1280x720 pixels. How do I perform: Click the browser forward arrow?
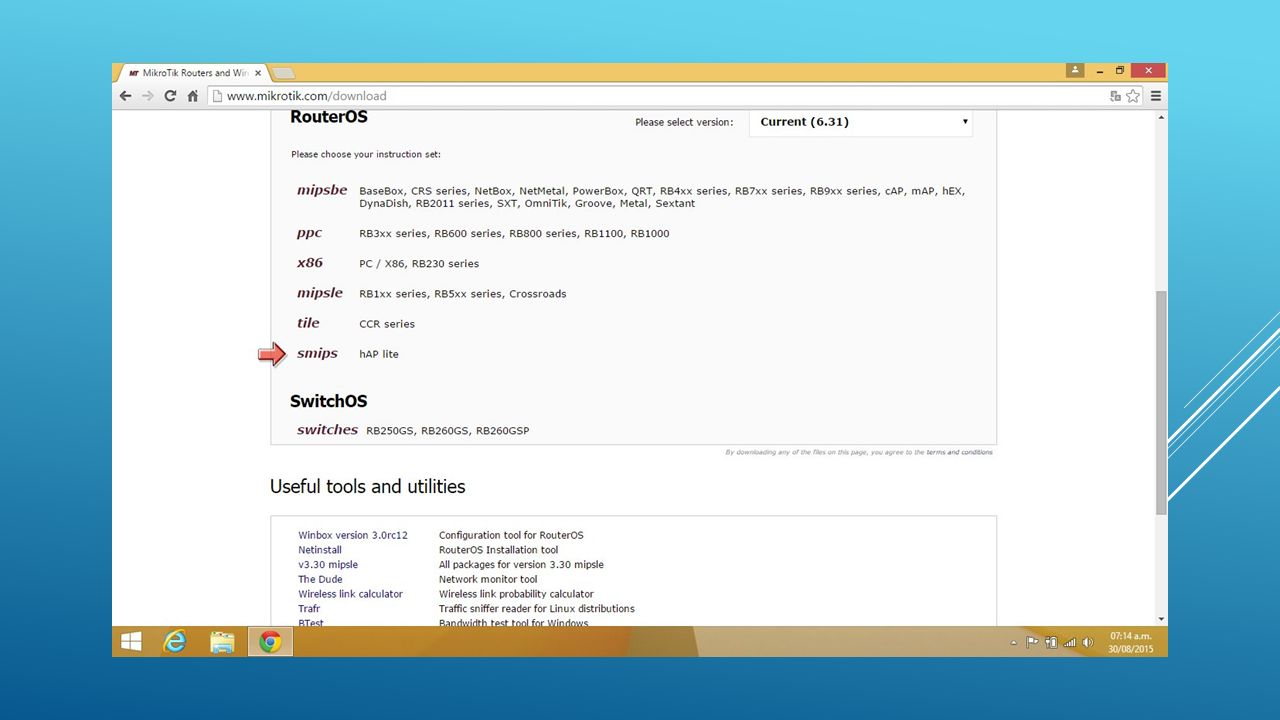point(147,96)
